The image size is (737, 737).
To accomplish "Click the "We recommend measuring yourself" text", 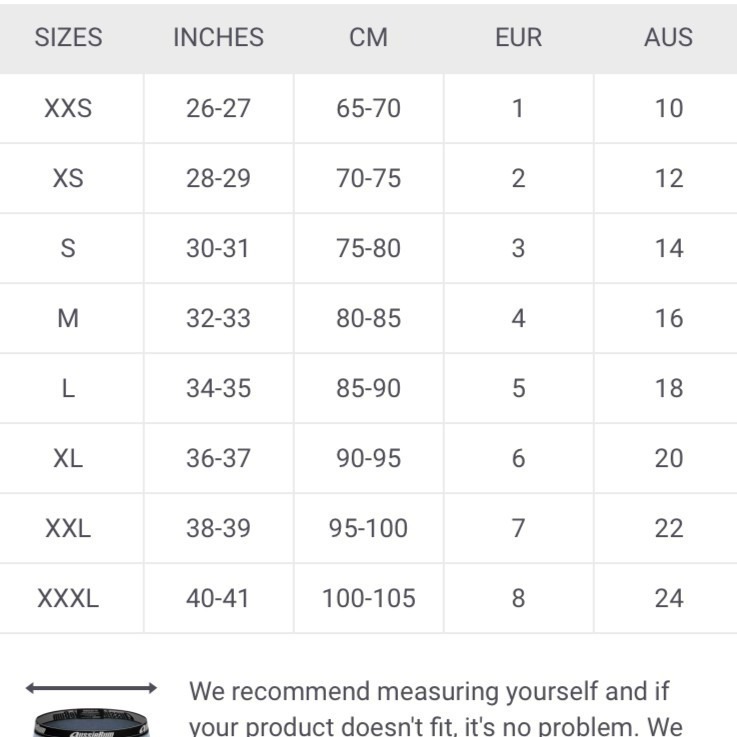I will pos(430,691).
